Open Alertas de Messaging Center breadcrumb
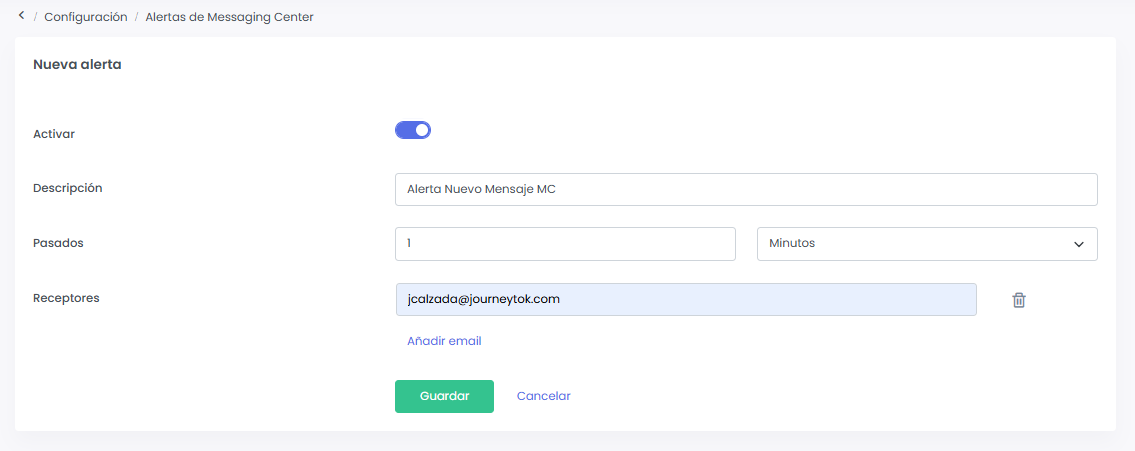This screenshot has width=1135, height=451. pyautogui.click(x=229, y=17)
